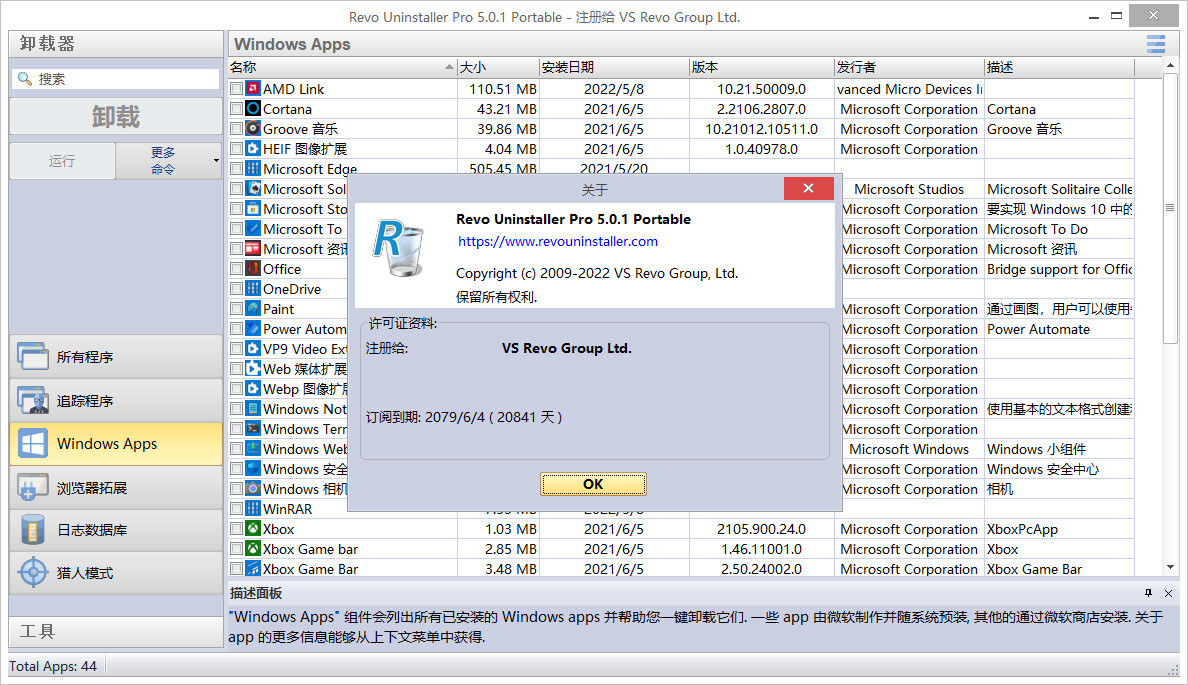This screenshot has height=685, width=1188.
Task: Open the view options menu icon at top right
Action: 1155,44
